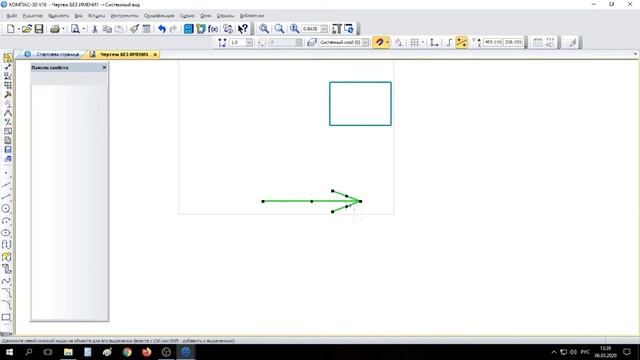This screenshot has width=640, height=360.
Task: Open the Specification menu
Action: coord(159,16)
